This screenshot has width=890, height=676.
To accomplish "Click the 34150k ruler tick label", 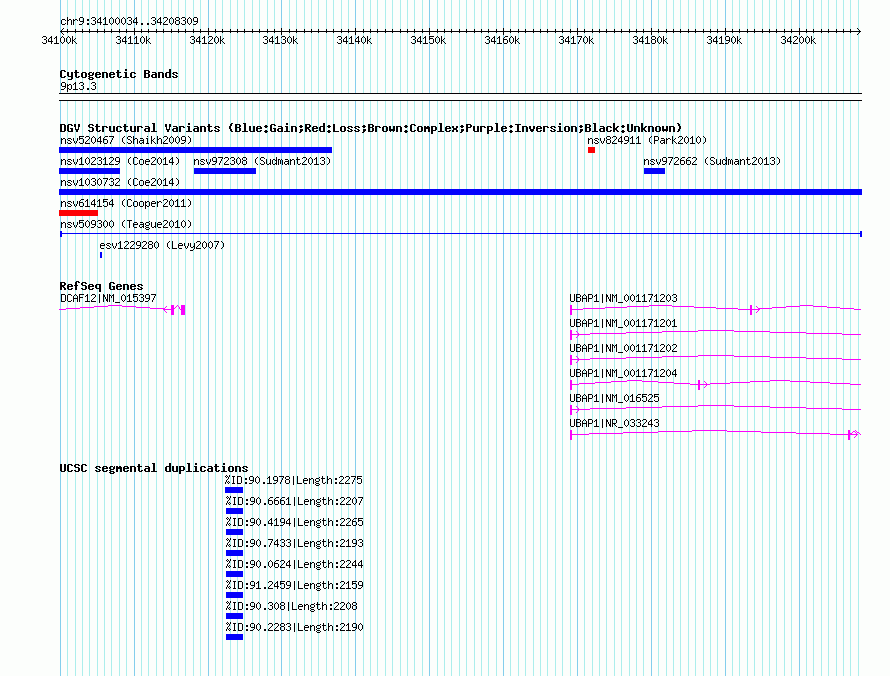I will (x=429, y=40).
